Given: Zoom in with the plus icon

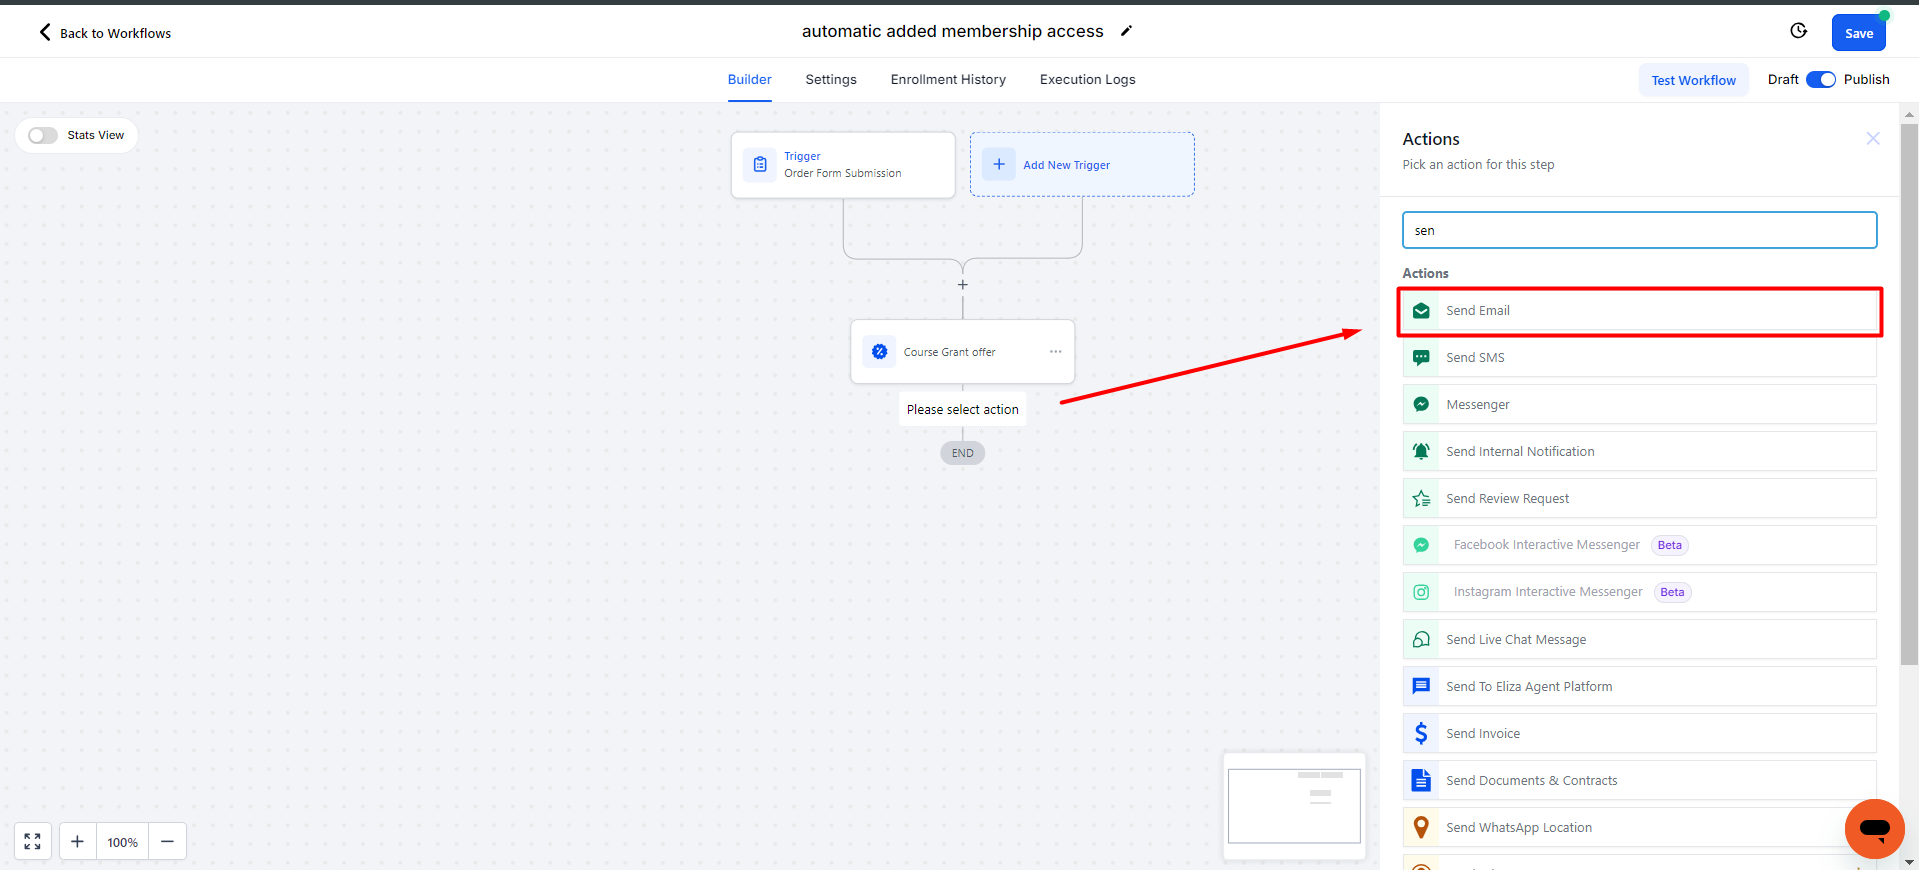Looking at the screenshot, I should tap(77, 842).
